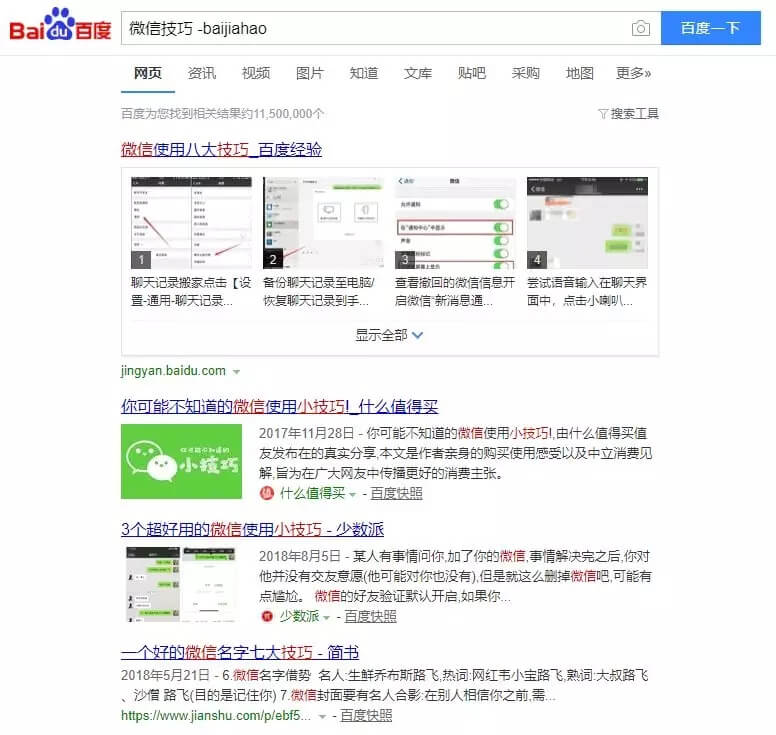Open 你可能不知道的微信使用小技巧 result
The height and width of the screenshot is (735, 776).
[x=279, y=406]
